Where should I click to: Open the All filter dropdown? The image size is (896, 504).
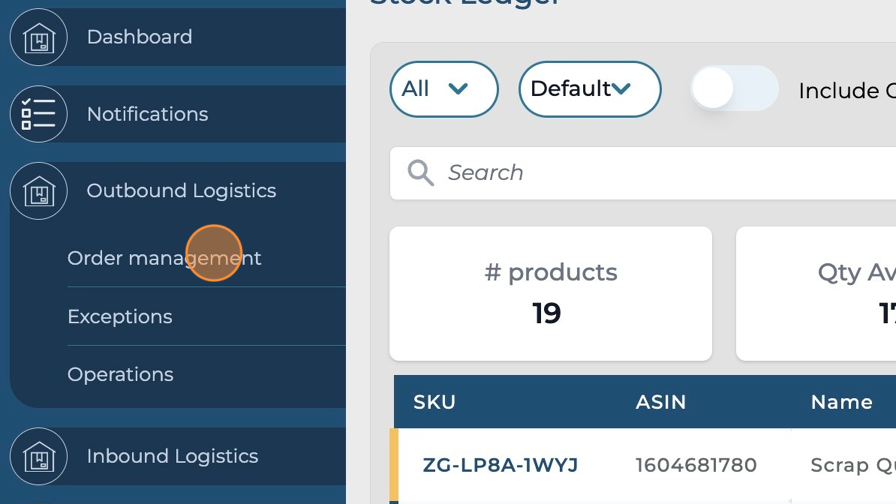point(443,89)
